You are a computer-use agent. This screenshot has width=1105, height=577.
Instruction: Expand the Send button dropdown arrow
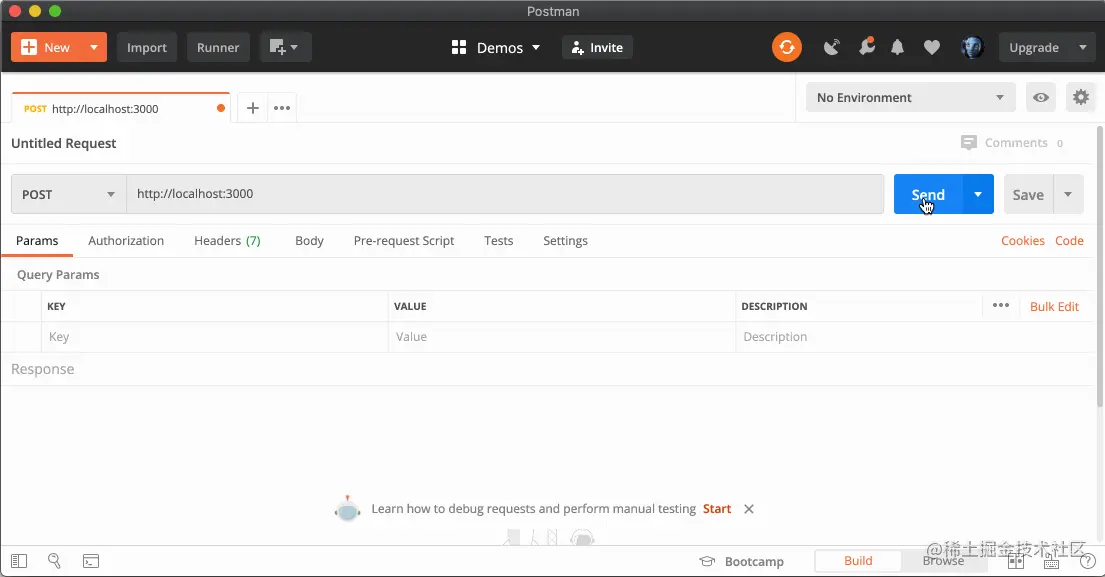[978, 194]
